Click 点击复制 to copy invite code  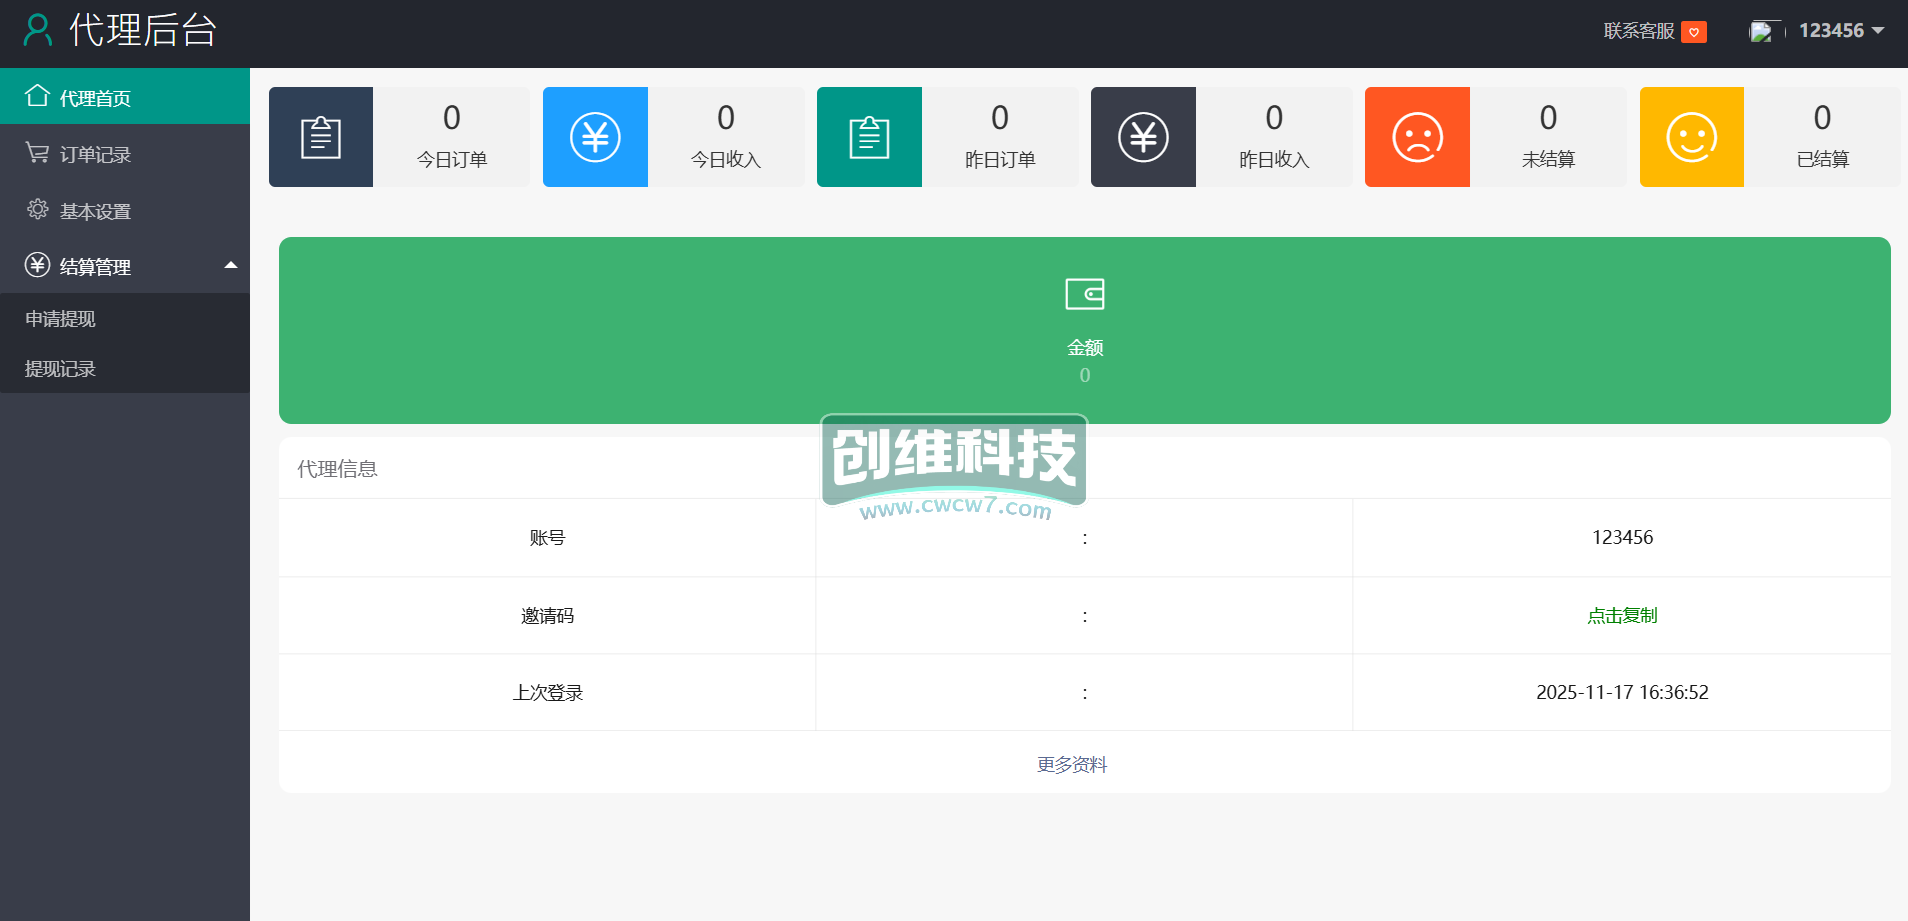tap(1621, 615)
